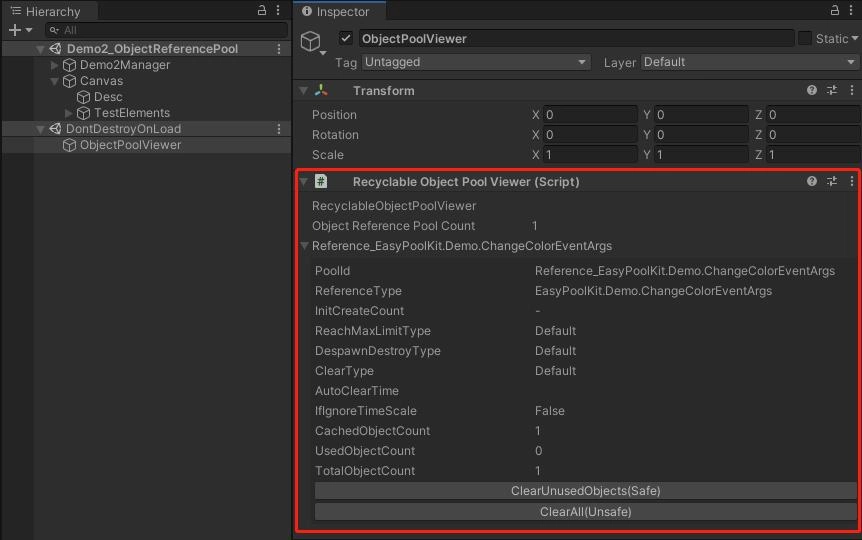Image resolution: width=862 pixels, height=540 pixels.
Task: Edit Position Y field
Action: click(x=701, y=114)
